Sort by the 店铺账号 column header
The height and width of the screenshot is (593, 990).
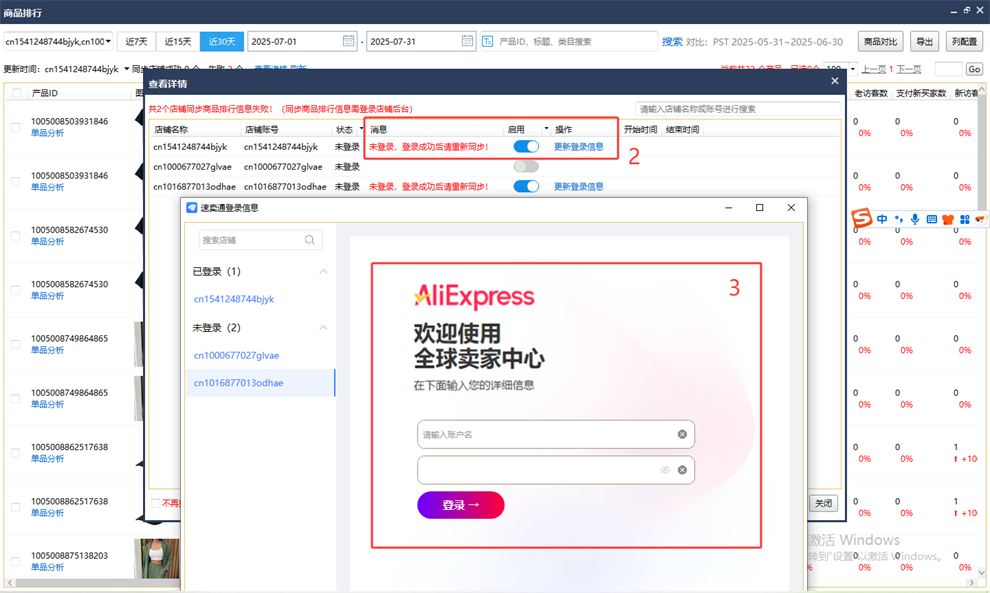(x=262, y=129)
